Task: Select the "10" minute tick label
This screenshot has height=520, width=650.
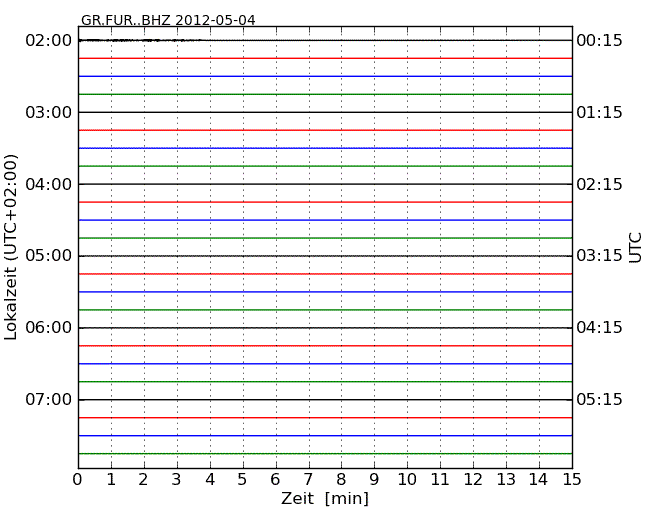Action: 407,479
